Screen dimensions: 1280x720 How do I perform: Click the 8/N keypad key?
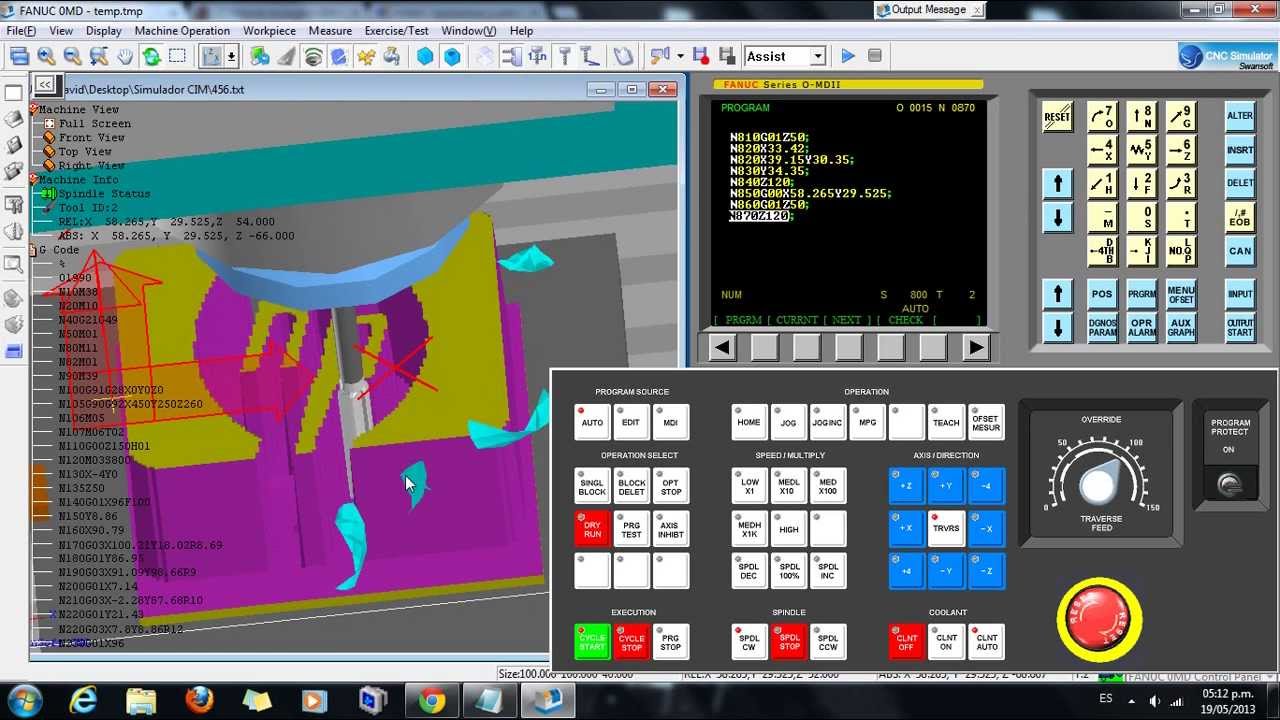point(1141,116)
